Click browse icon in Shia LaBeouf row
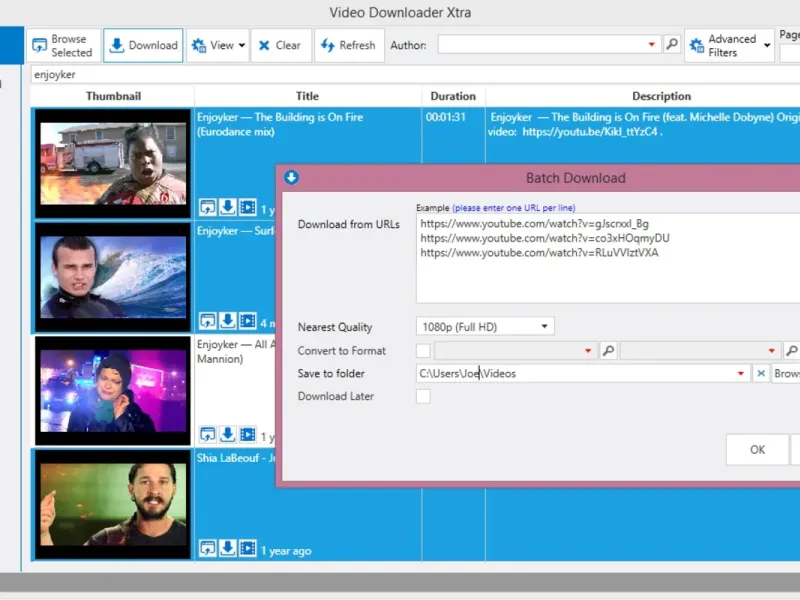The image size is (800, 600). tap(207, 548)
